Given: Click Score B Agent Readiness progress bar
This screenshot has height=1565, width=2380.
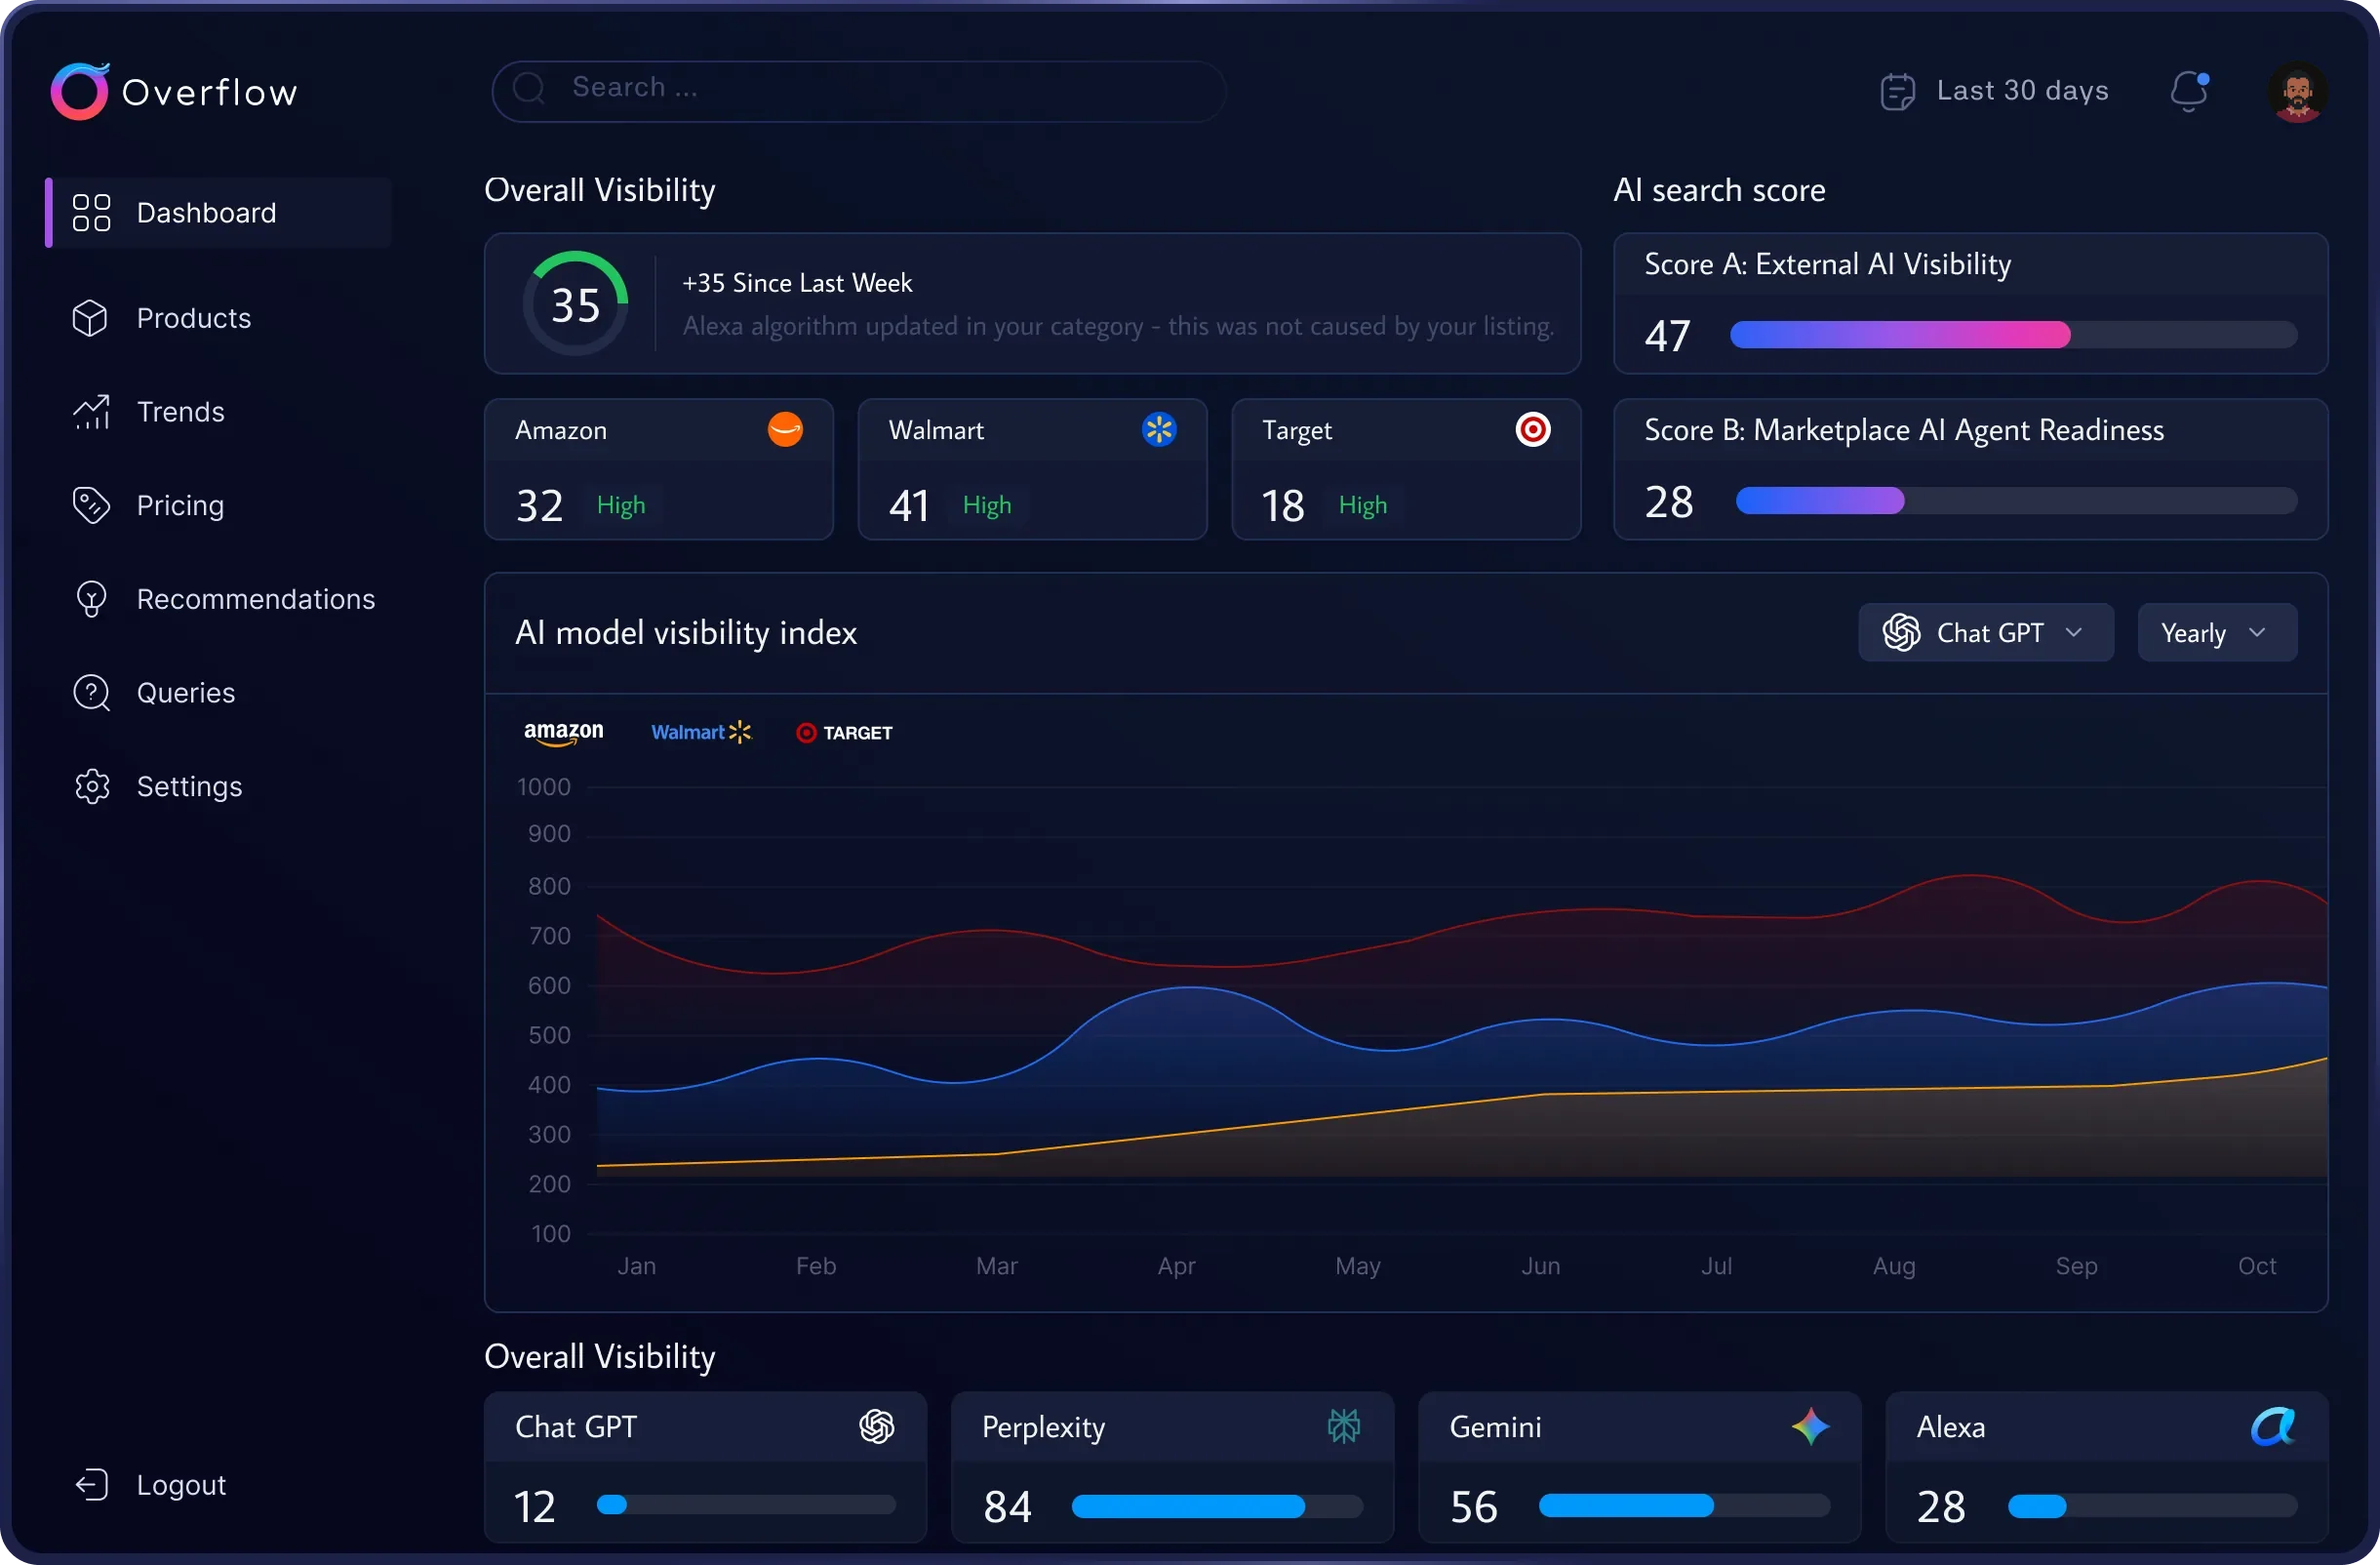Looking at the screenshot, I should (2016, 500).
